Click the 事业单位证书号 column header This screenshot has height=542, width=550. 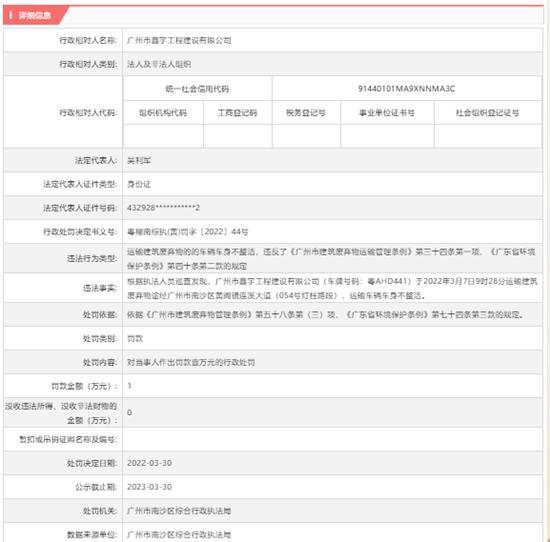387,113
